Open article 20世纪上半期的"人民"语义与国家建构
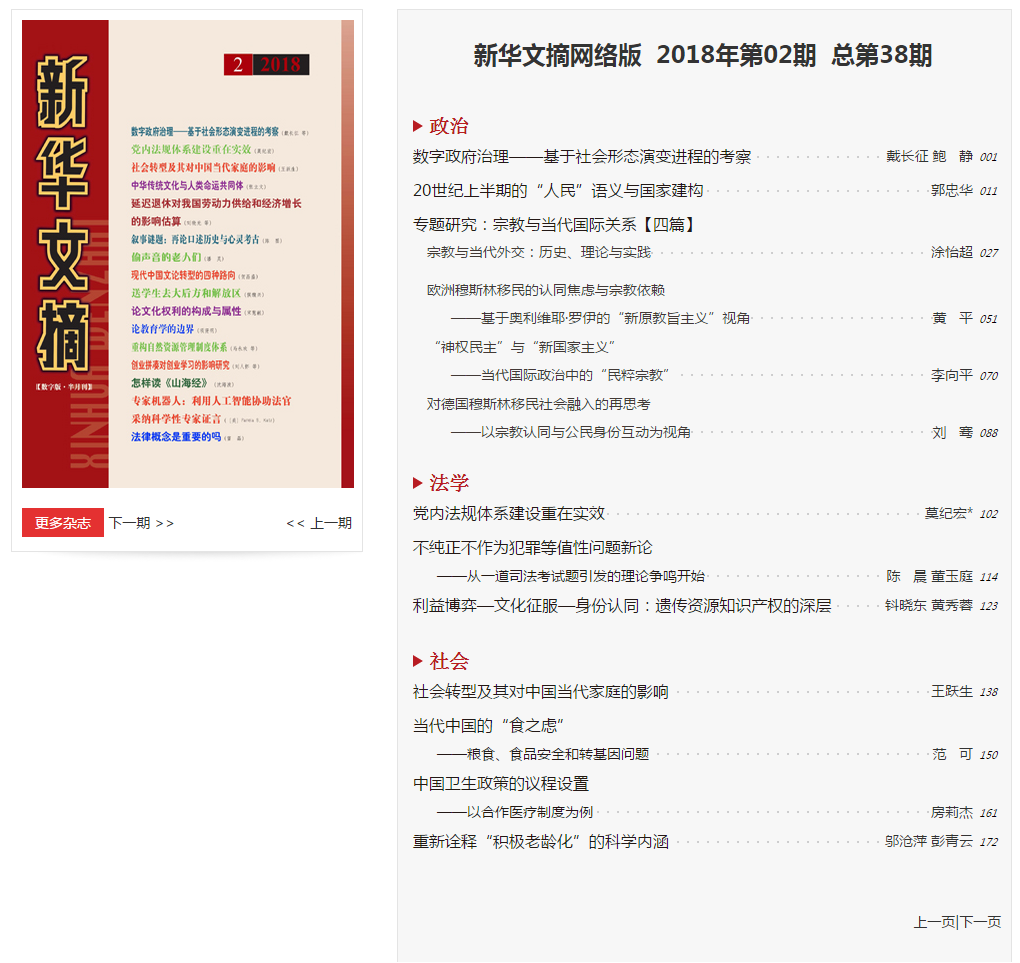 coord(558,191)
